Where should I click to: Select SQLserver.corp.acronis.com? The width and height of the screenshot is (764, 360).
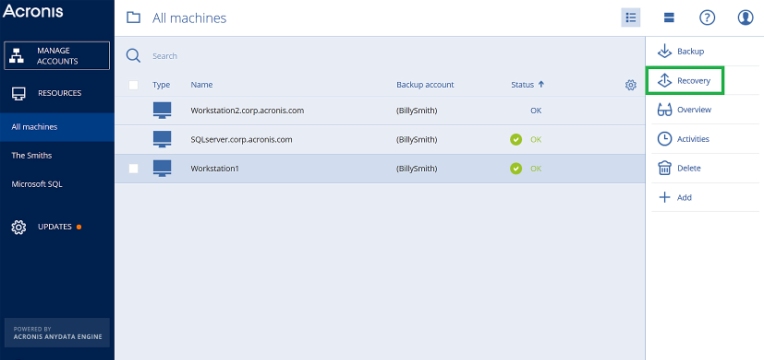(241, 140)
